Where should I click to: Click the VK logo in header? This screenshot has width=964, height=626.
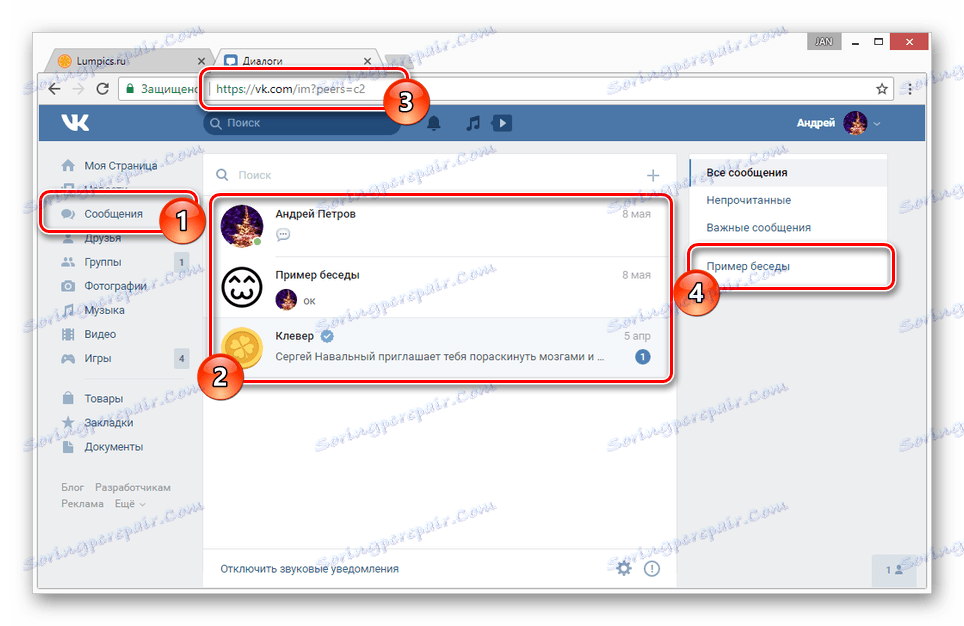pos(75,123)
